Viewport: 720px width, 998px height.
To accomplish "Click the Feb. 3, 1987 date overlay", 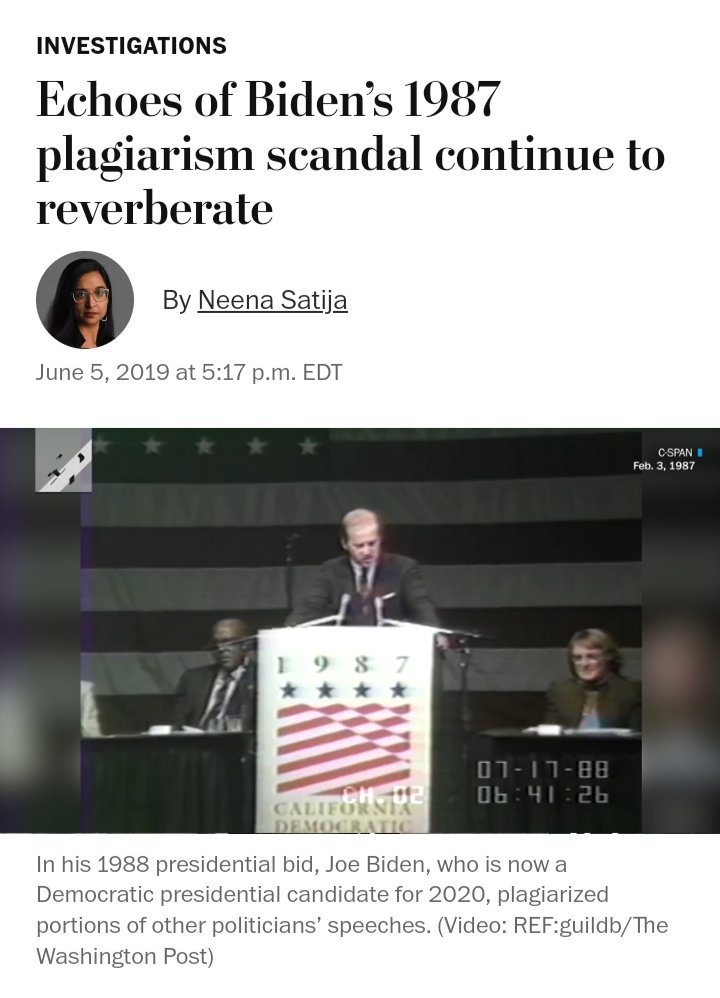I will [x=663, y=466].
